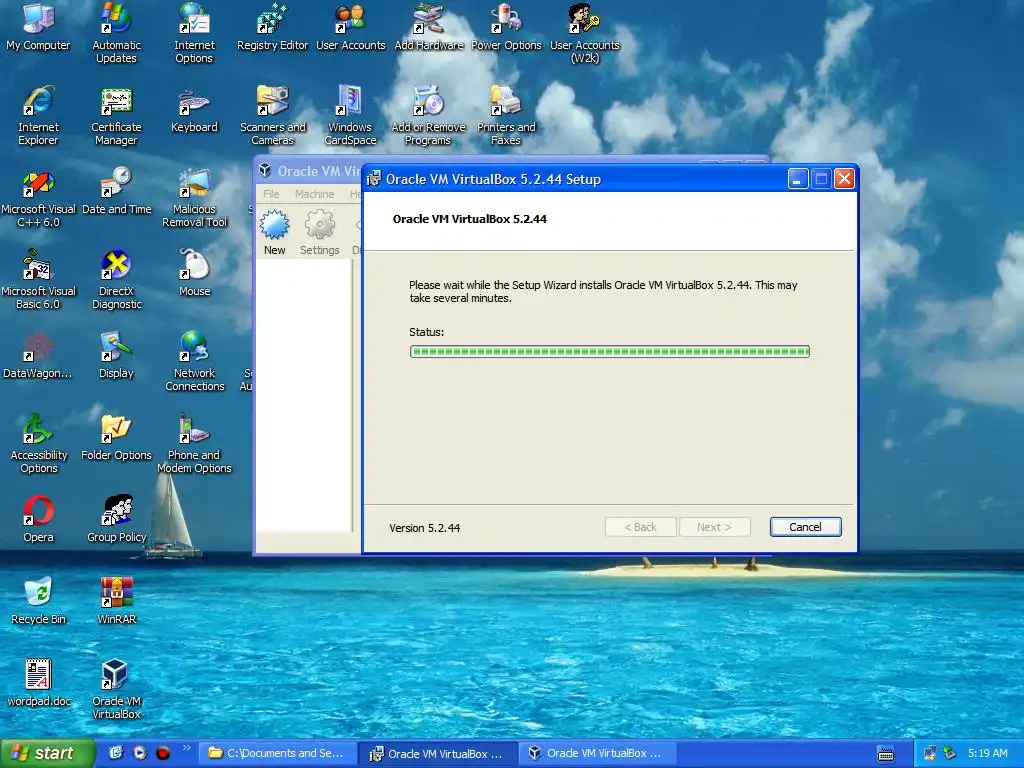The height and width of the screenshot is (768, 1024).
Task: Close the VirtualBox Setup window
Action: point(844,179)
